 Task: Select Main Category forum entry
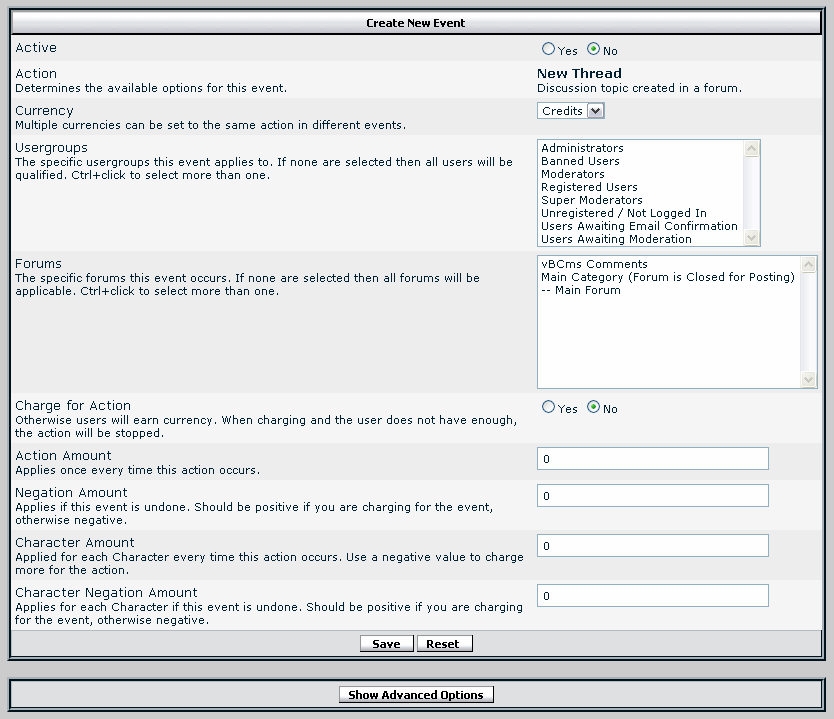669,277
